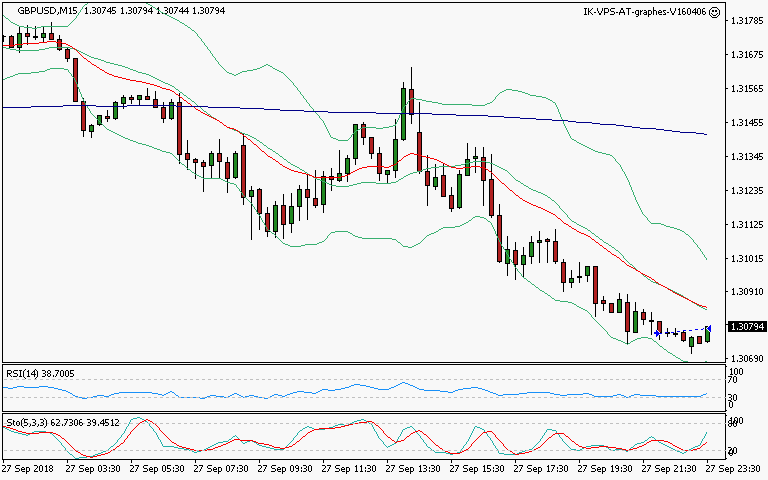Image resolution: width=768 pixels, height=480 pixels.
Task: Click the IK-VPS-AT-graphes-V160406 label
Action: point(644,11)
